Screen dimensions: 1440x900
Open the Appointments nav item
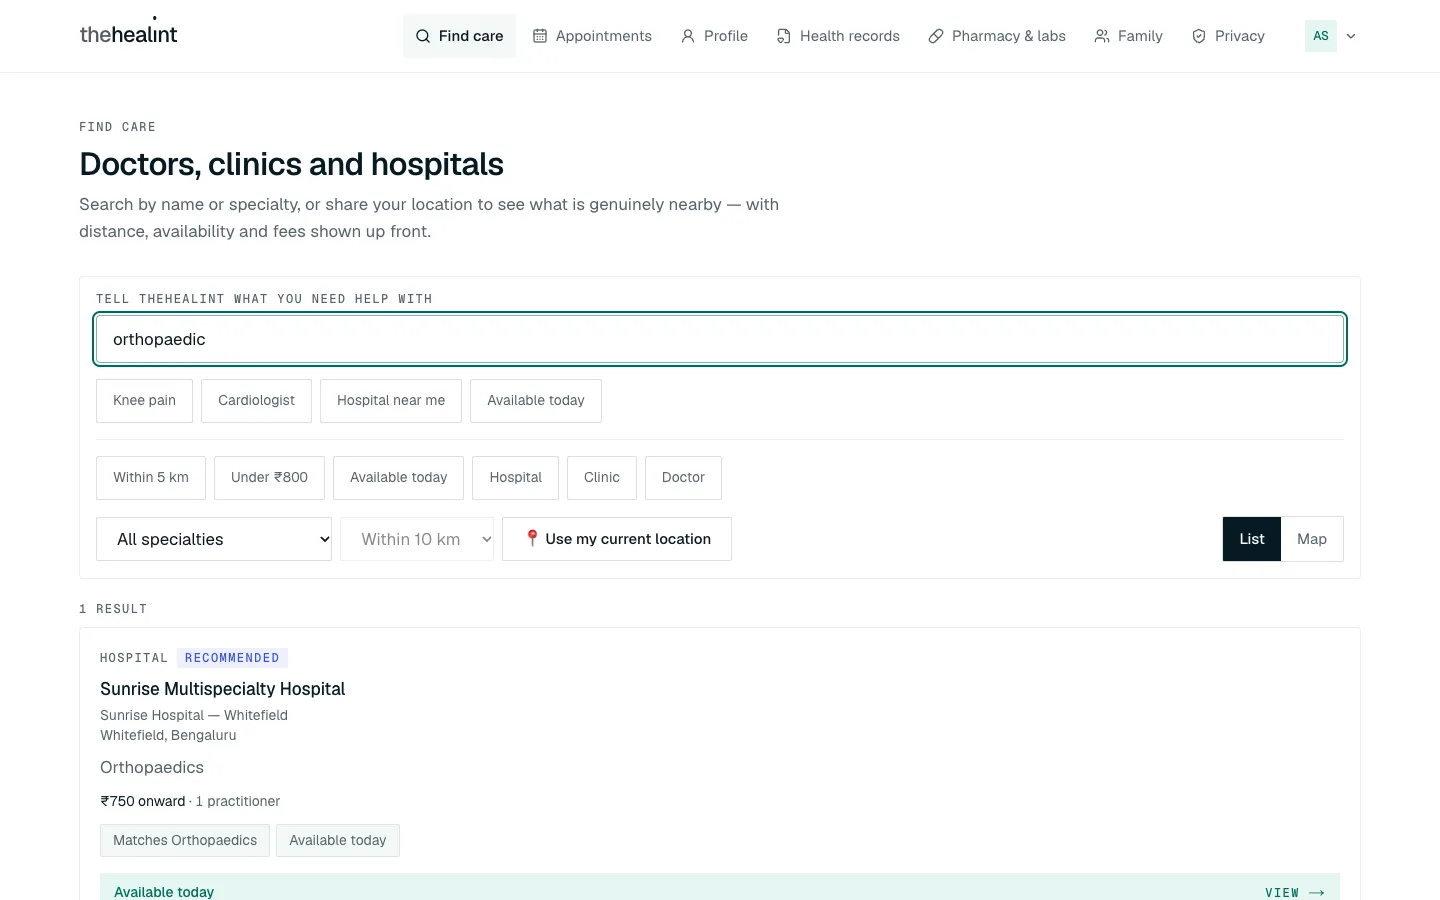pyautogui.click(x=592, y=36)
